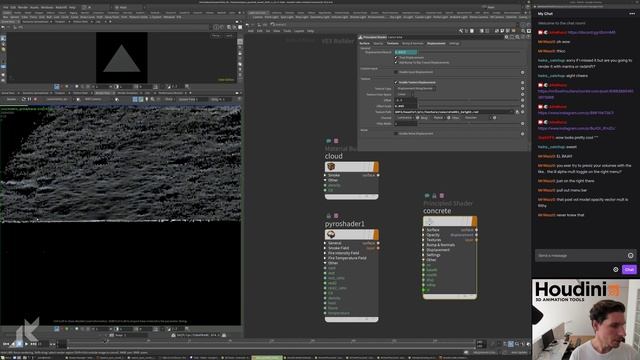
Task: Click pink badge icon above cloud node
Action: click(336, 141)
